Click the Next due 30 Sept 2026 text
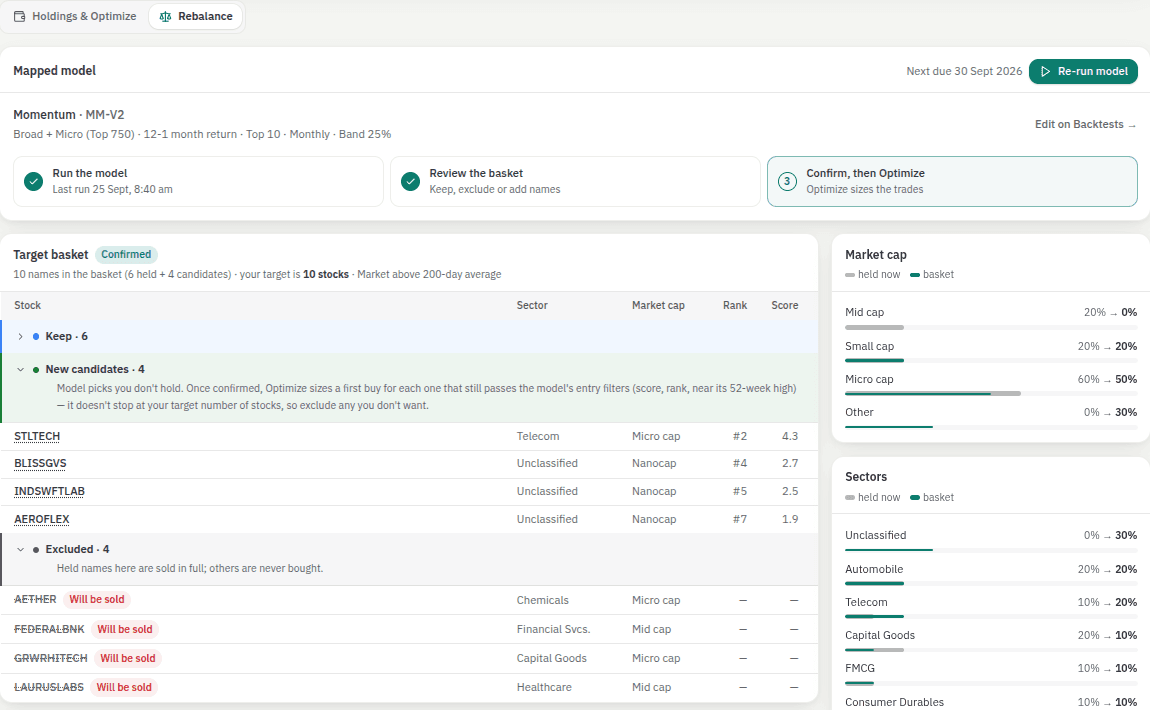 (x=964, y=71)
